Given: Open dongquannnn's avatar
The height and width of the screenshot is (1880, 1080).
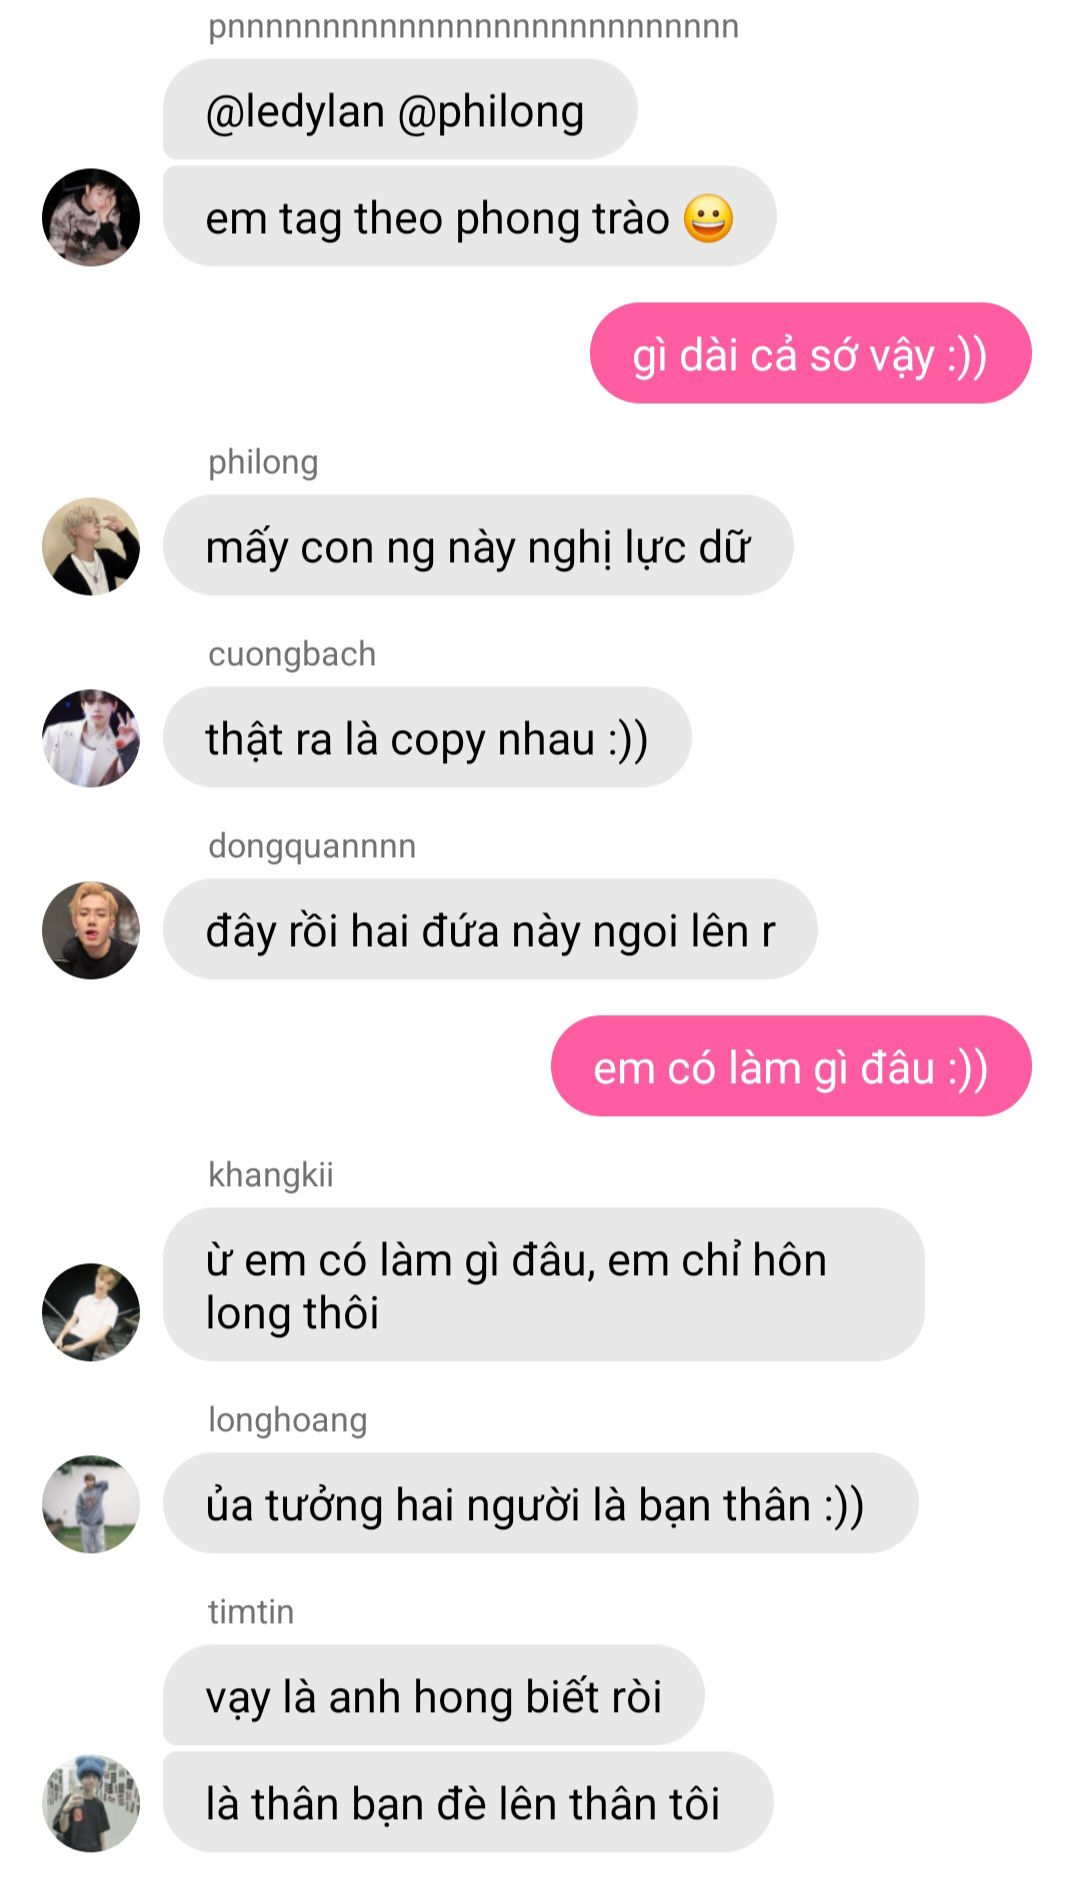Looking at the screenshot, I should [x=91, y=930].
